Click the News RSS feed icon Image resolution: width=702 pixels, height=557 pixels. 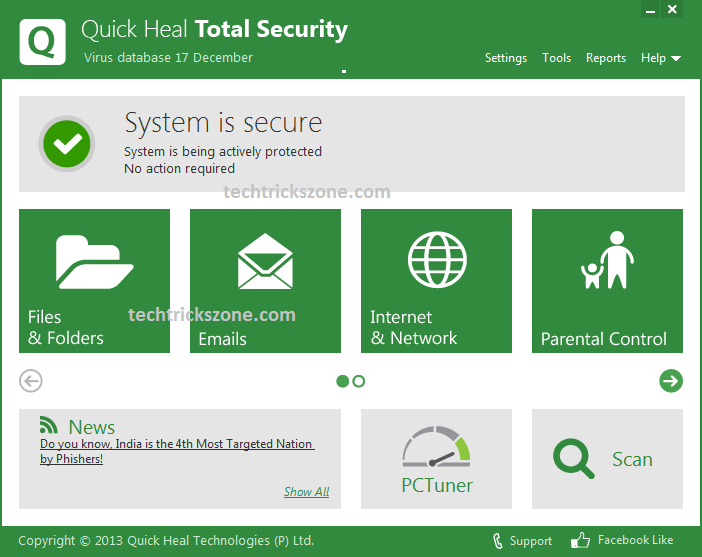coord(49,425)
